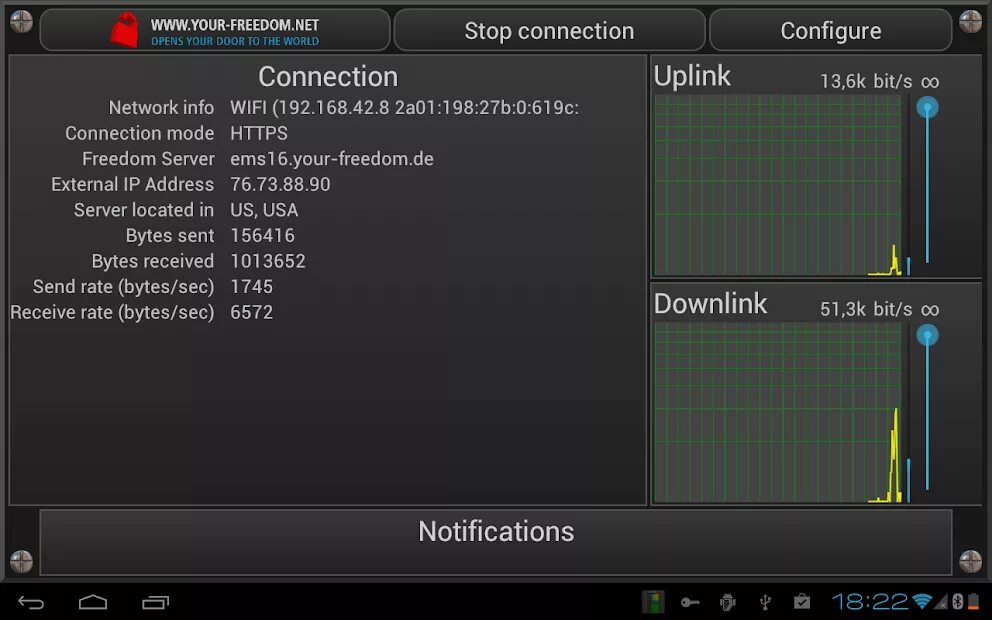Open the Configure screen

click(x=831, y=30)
